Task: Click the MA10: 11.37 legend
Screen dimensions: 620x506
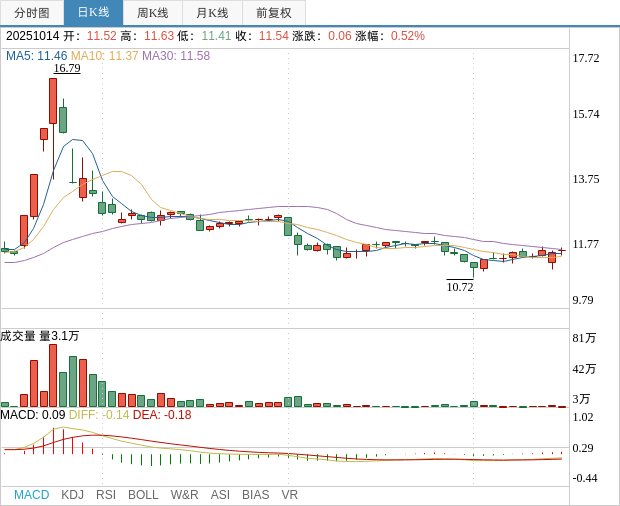Action: coord(104,56)
